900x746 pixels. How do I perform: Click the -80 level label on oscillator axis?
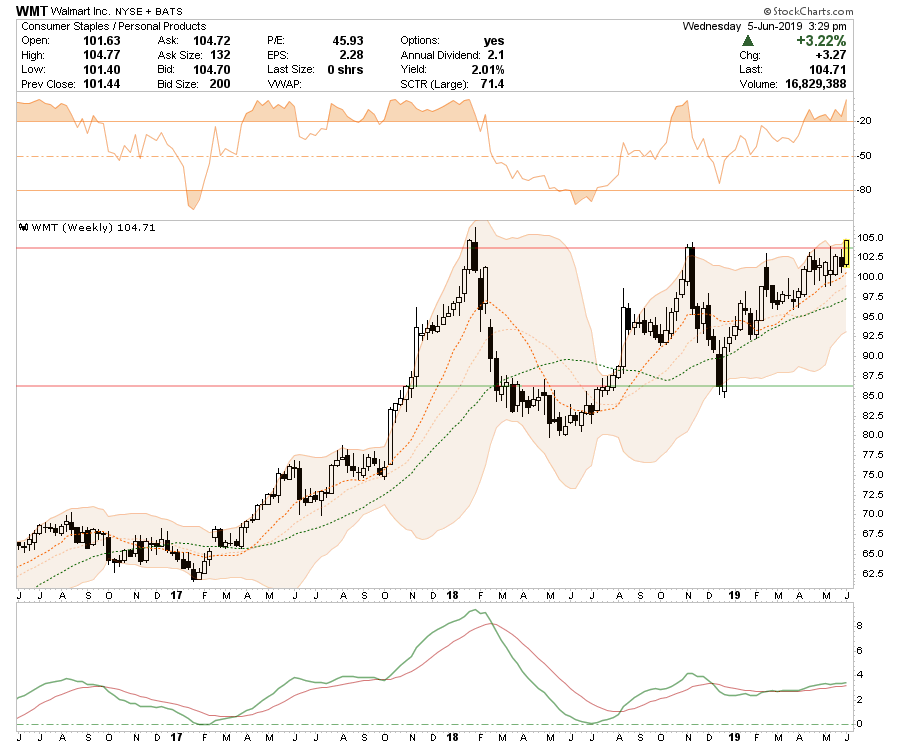click(x=864, y=190)
